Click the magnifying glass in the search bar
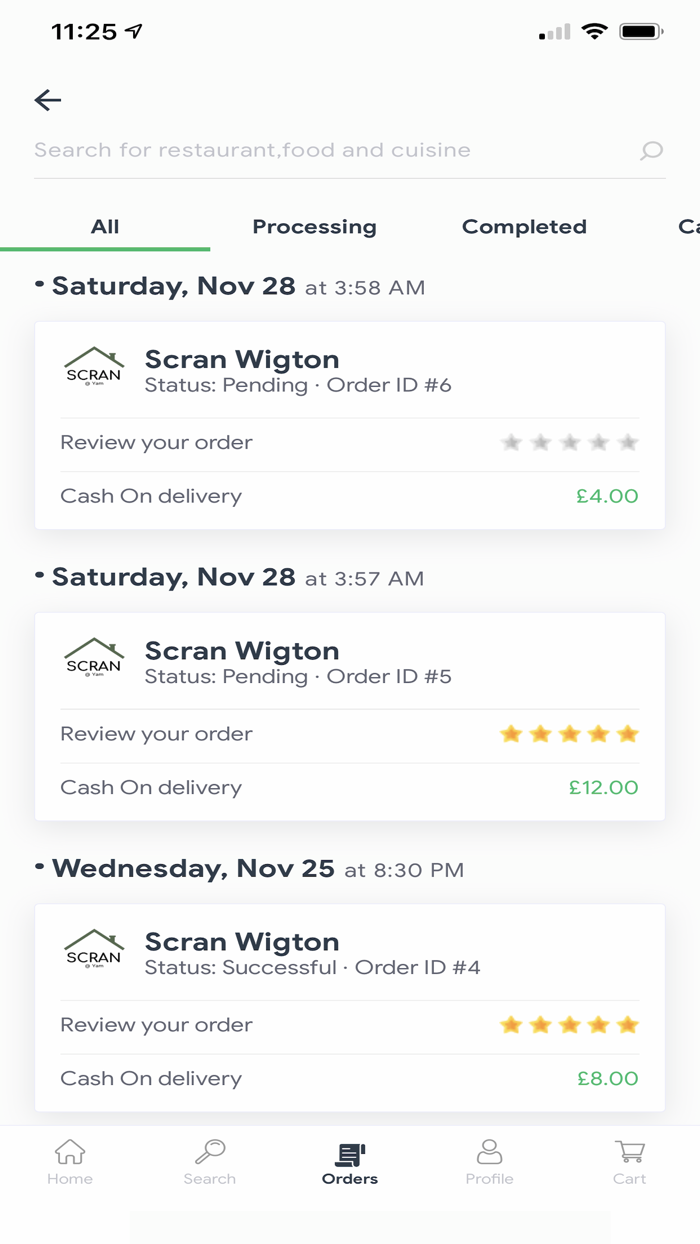 [650, 150]
